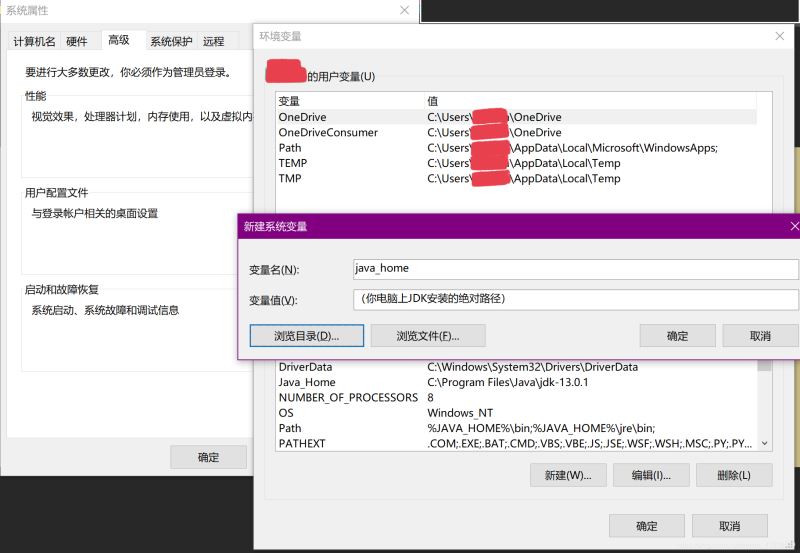Select the TEMP user variable row
Screen dimensions: 800x553
point(516,163)
